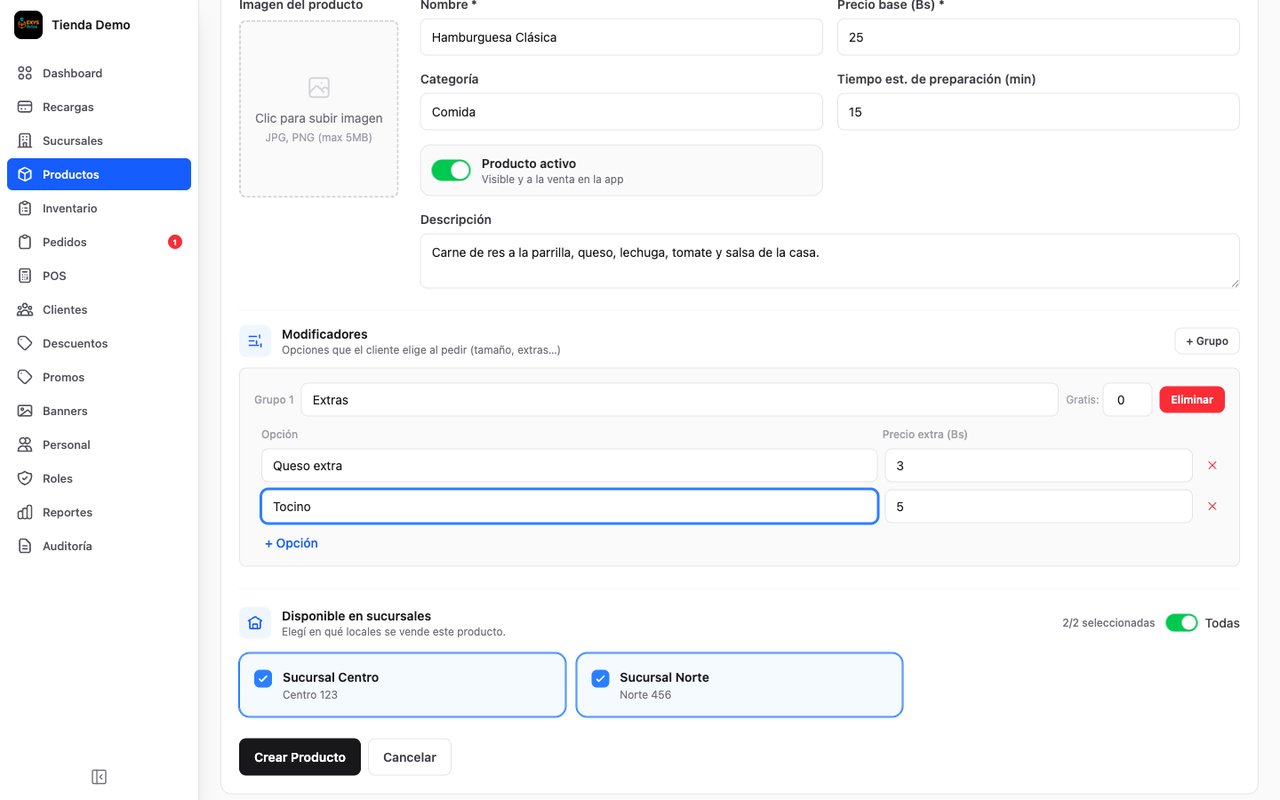This screenshot has width=1280, height=800.
Task: Delete Queso extra option via red X
Action: (1212, 465)
